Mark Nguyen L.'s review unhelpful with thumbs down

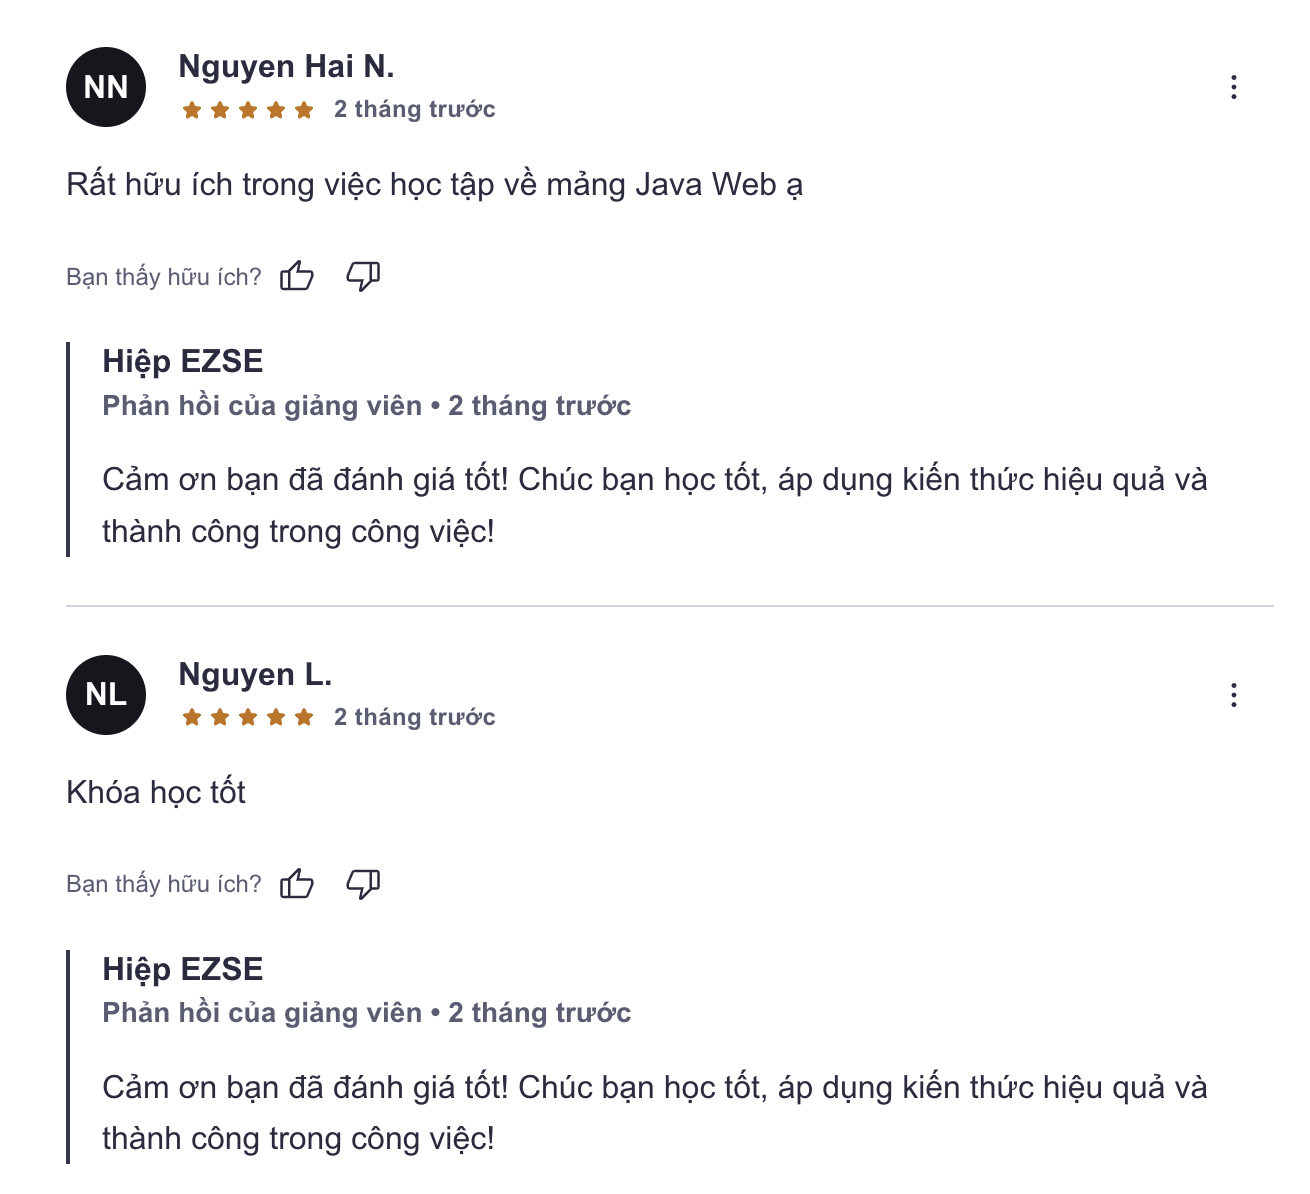pos(363,883)
